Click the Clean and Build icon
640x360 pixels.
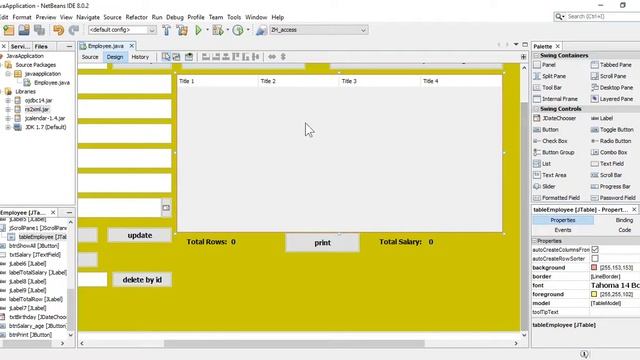pyautogui.click(x=182, y=30)
